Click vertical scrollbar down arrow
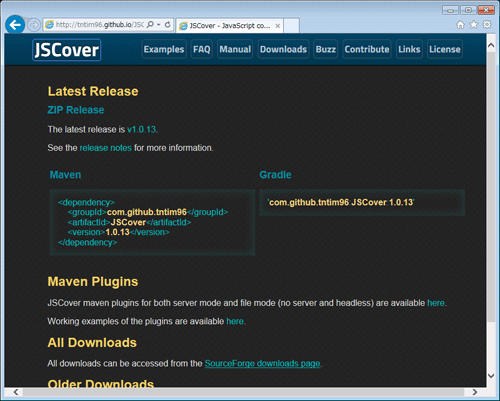500x401 pixels. tap(491, 375)
